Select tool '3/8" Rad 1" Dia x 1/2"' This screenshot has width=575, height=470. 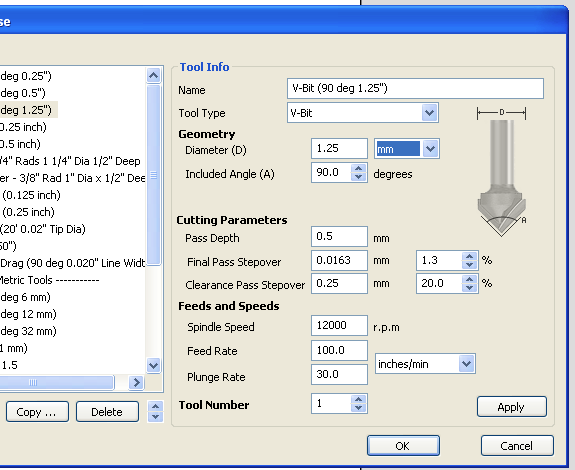73,178
